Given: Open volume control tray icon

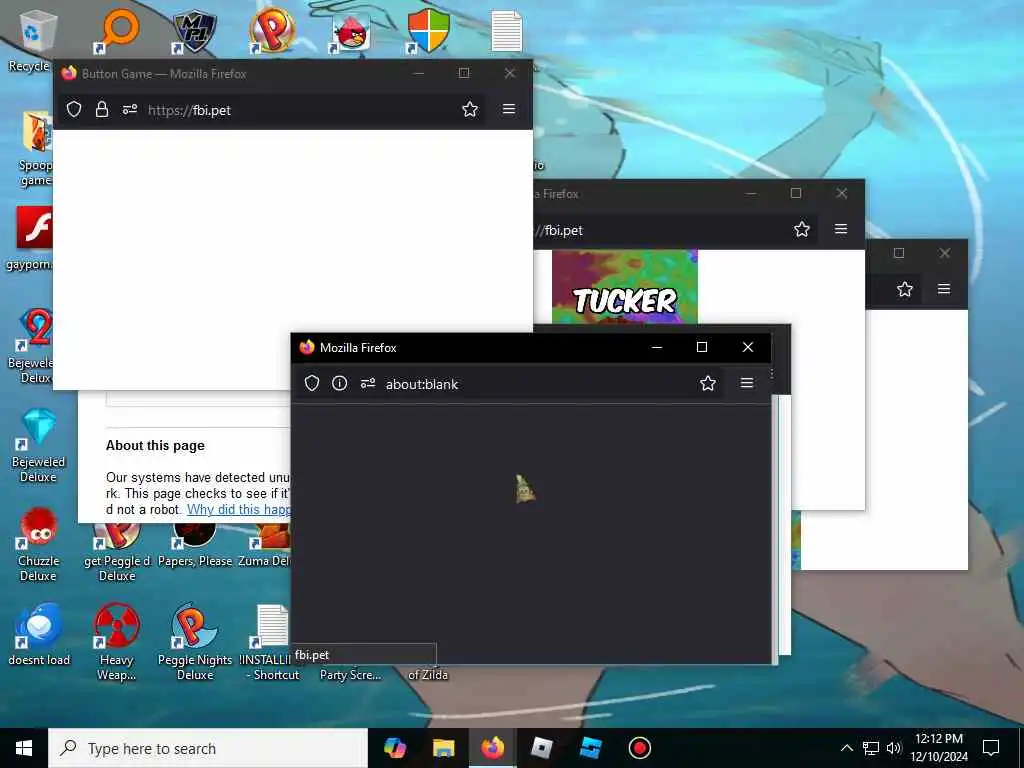Looking at the screenshot, I should tap(894, 748).
